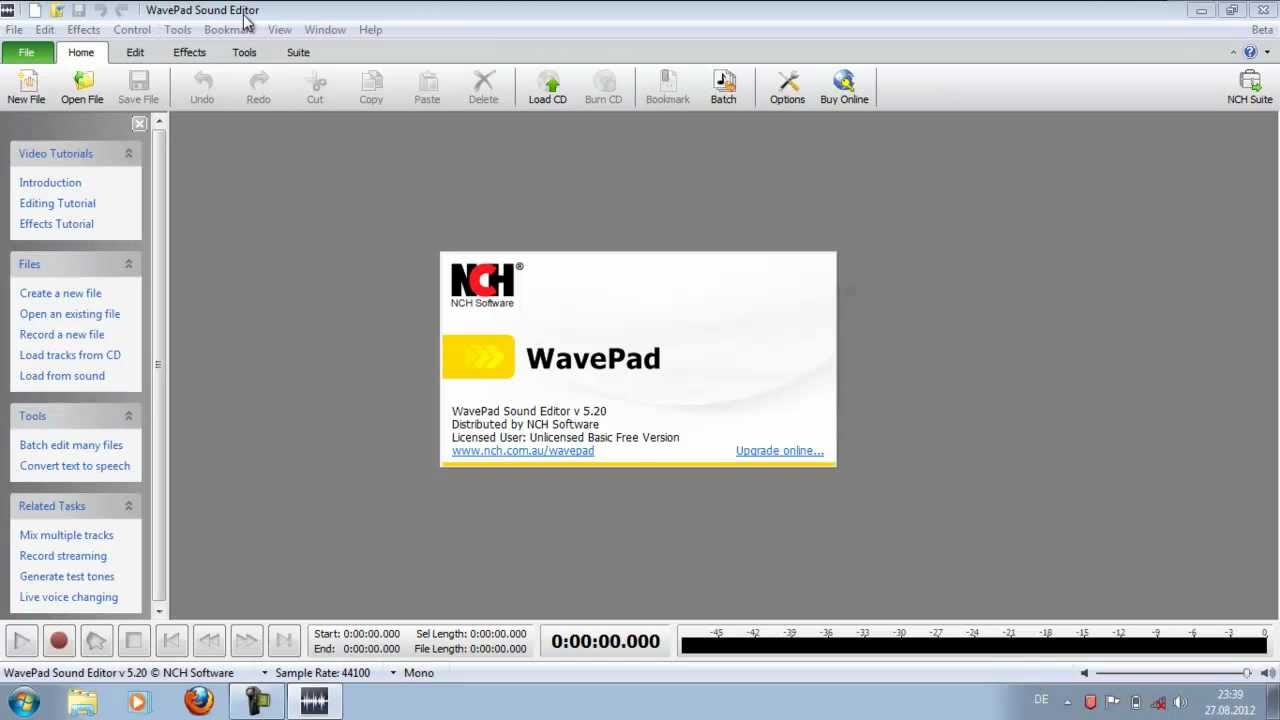Screen dimensions: 1280x720
Task: Click the system tray volume icon
Action: point(1179,702)
